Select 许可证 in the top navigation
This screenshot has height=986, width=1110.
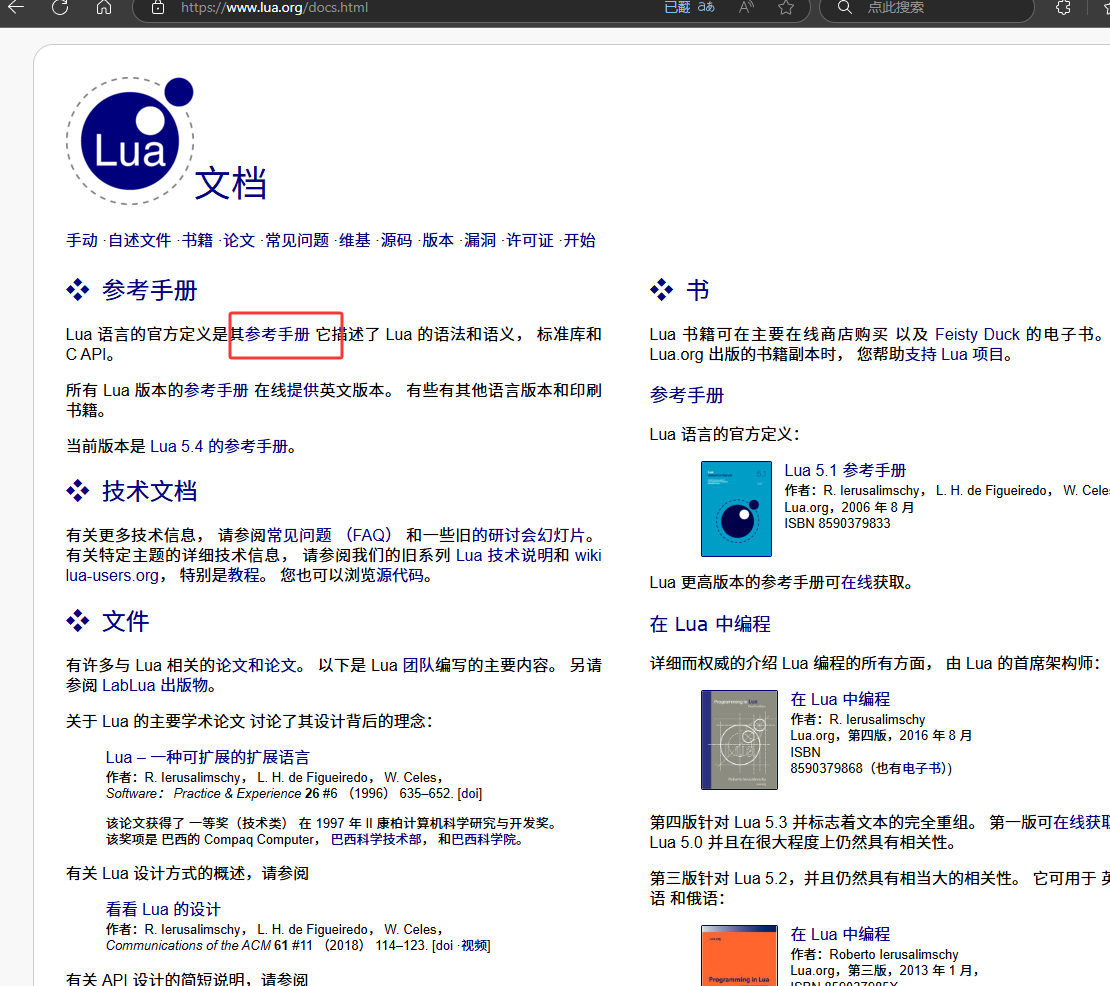pyautogui.click(x=530, y=240)
